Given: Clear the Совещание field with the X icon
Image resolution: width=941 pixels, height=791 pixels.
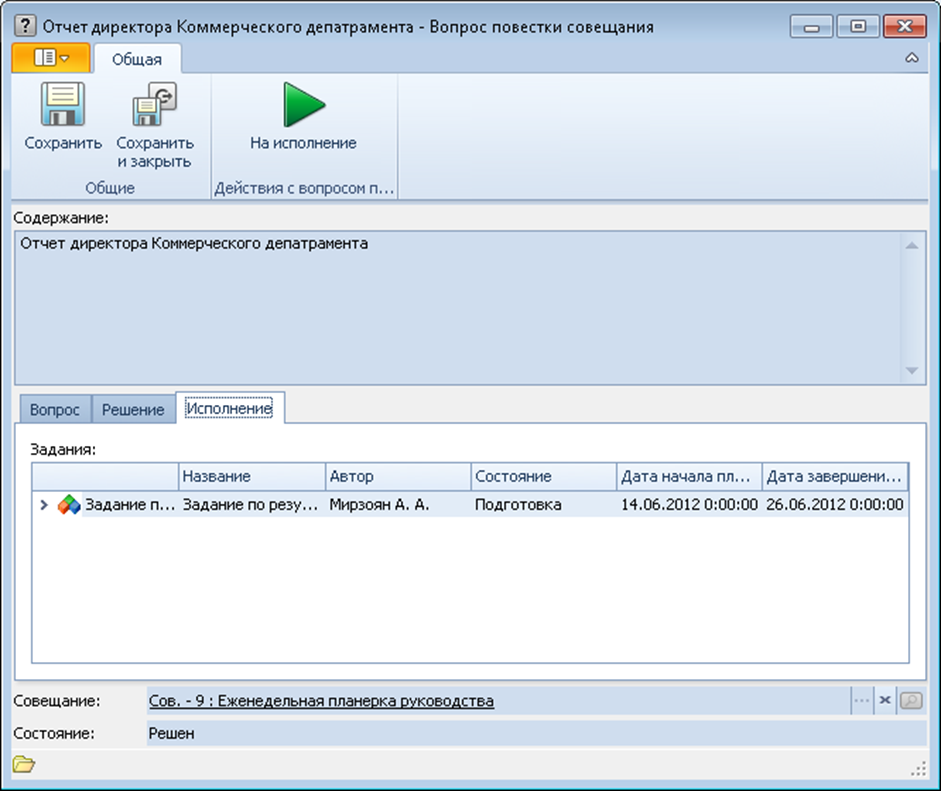Looking at the screenshot, I should click(885, 700).
